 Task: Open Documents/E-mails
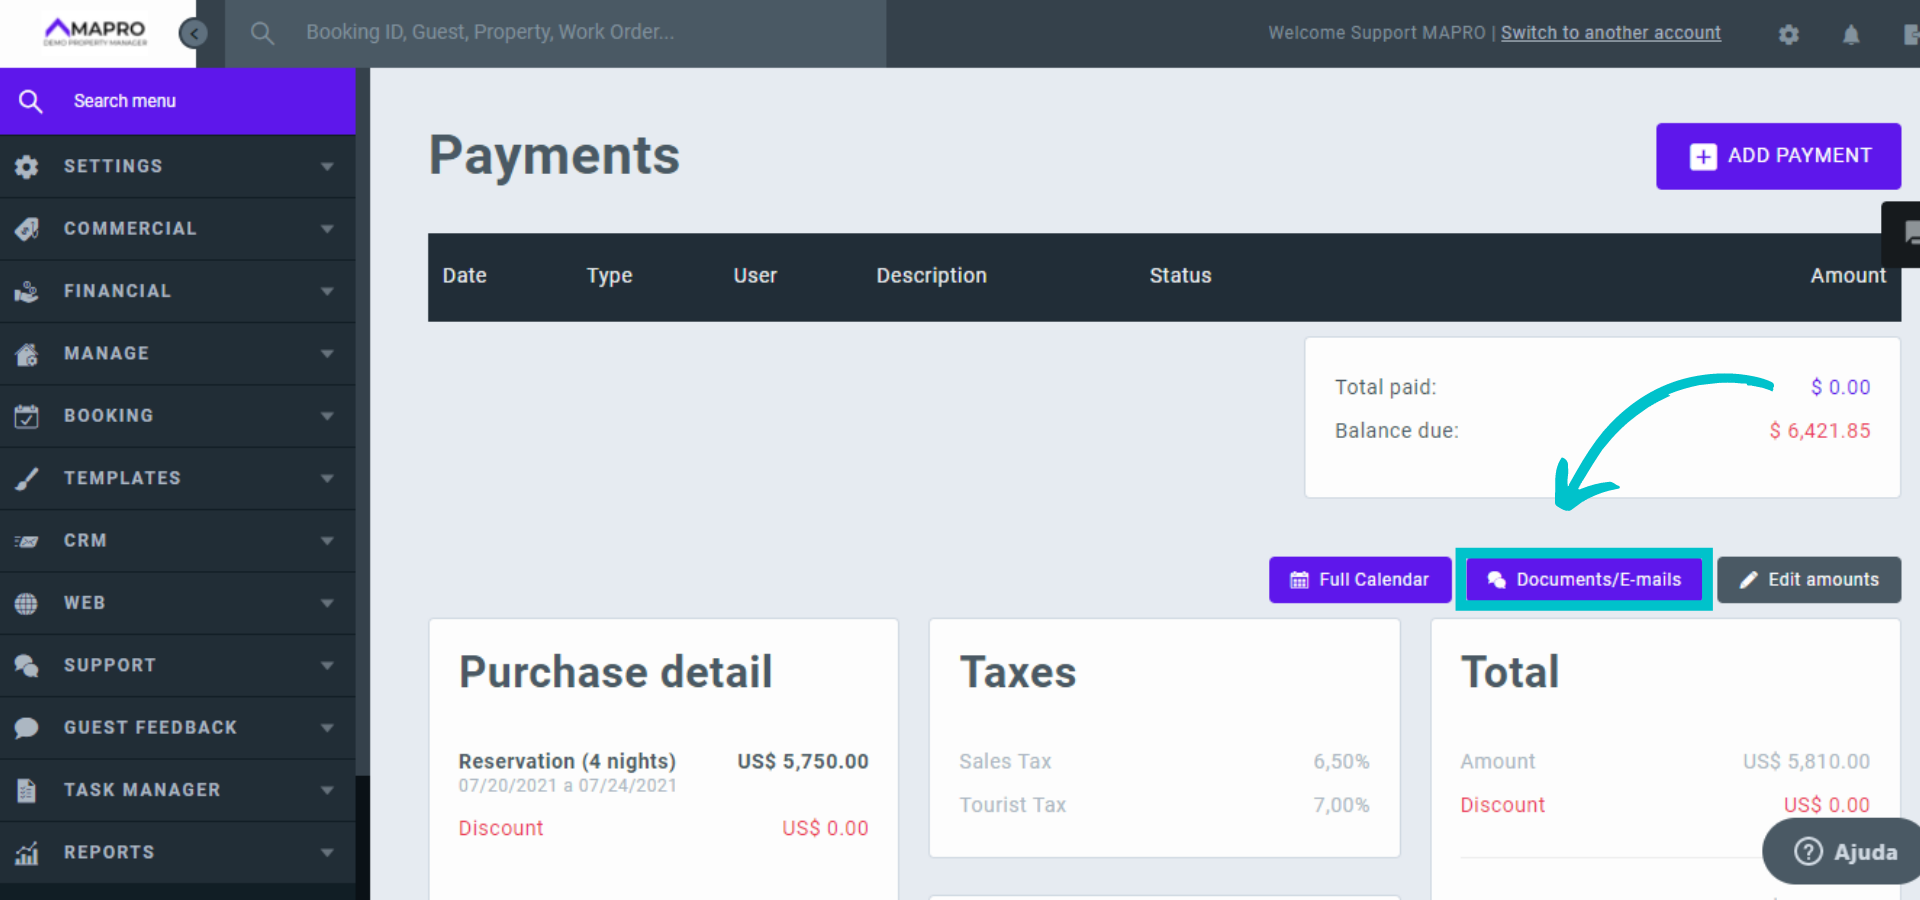(1583, 580)
